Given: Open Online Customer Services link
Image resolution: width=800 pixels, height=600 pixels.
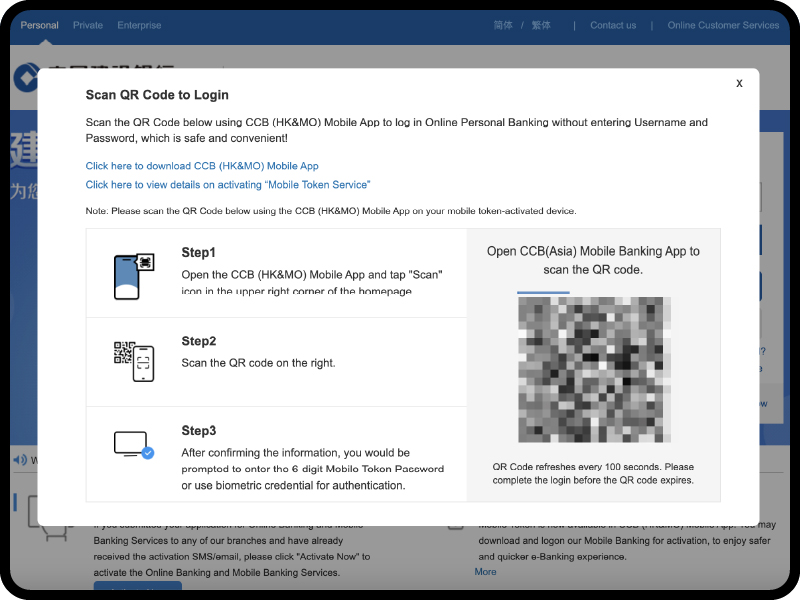Looking at the screenshot, I should pyautogui.click(x=723, y=25).
